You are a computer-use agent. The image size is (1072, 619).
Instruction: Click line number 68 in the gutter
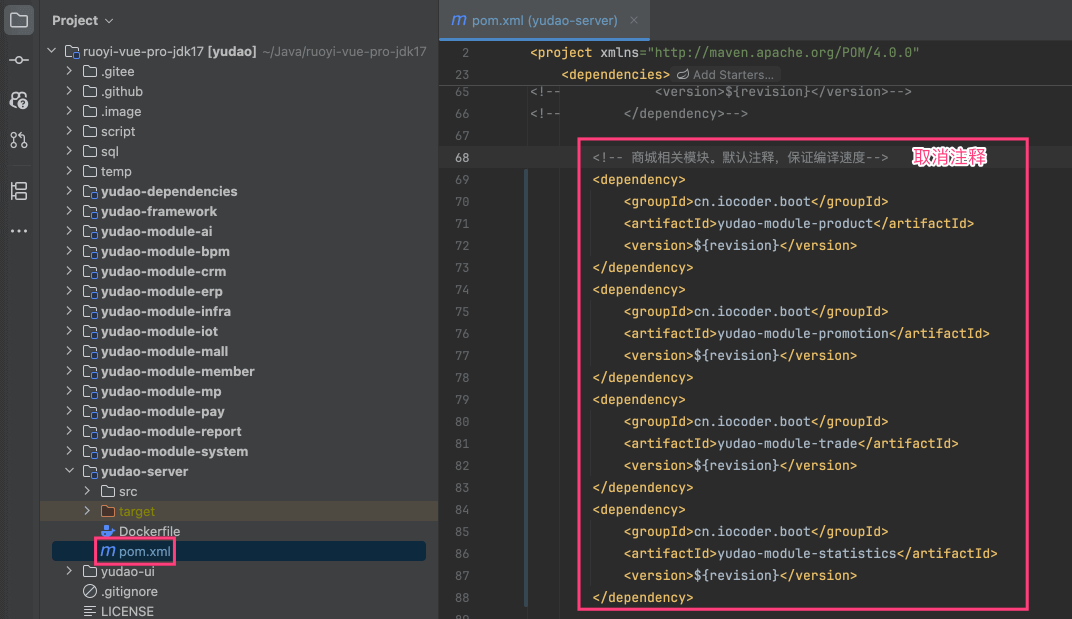click(461, 158)
